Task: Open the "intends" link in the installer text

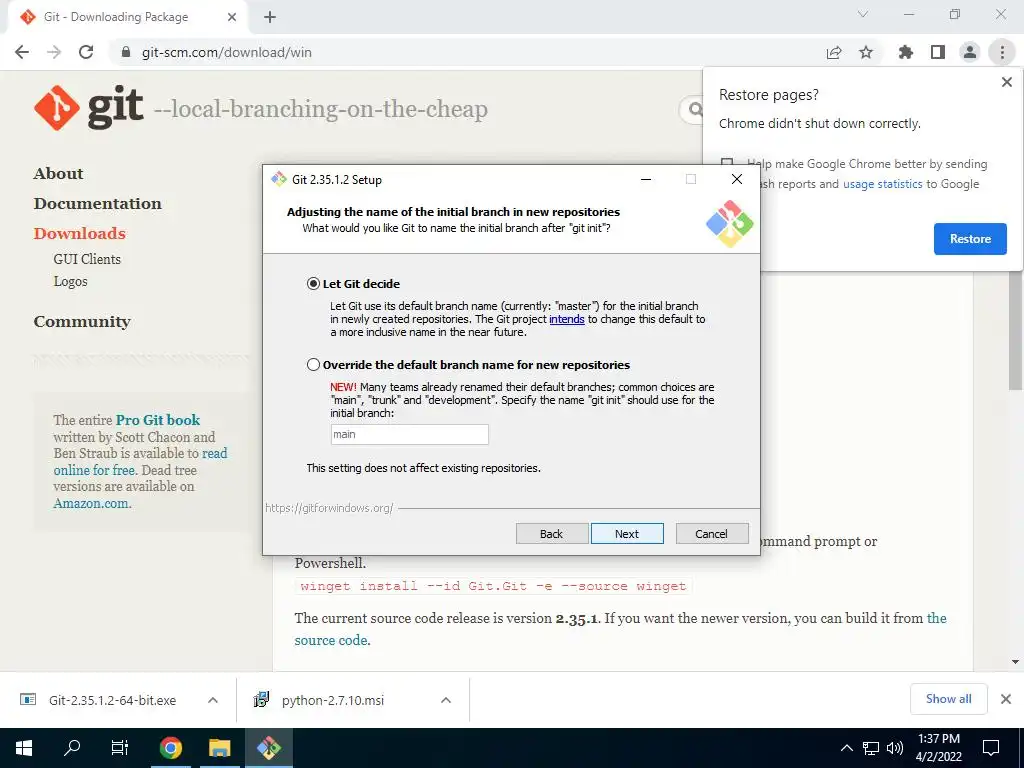Action: click(566, 319)
